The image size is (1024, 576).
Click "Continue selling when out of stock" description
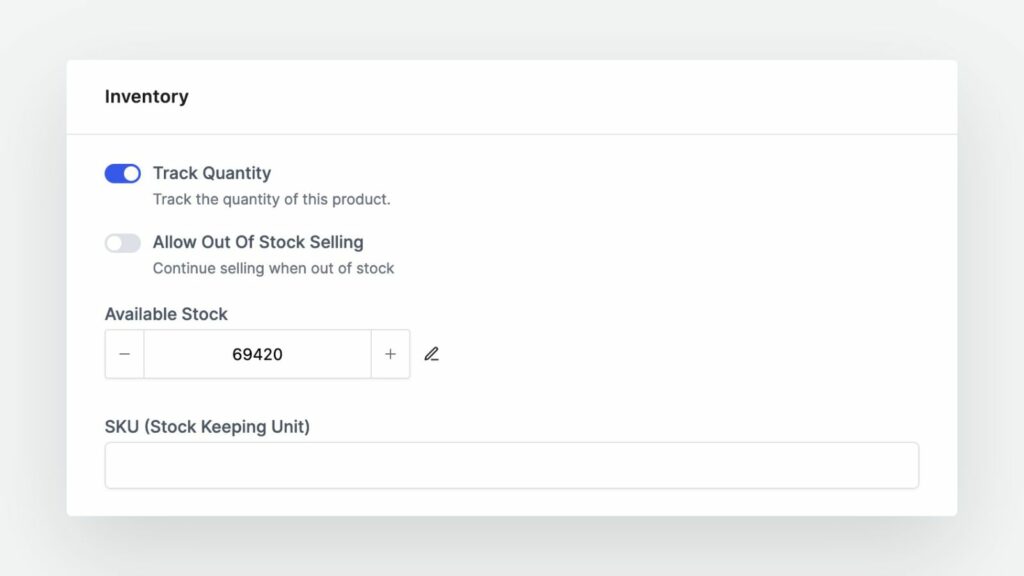273,268
